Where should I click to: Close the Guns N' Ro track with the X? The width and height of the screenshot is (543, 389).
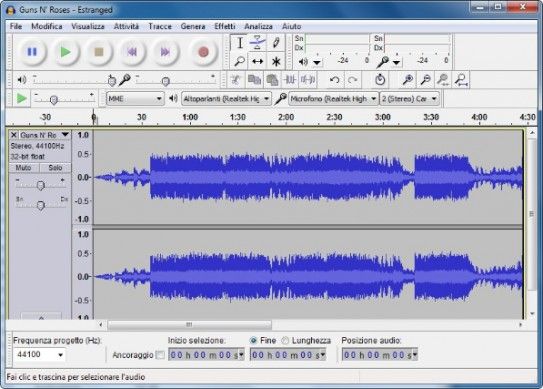click(14, 135)
